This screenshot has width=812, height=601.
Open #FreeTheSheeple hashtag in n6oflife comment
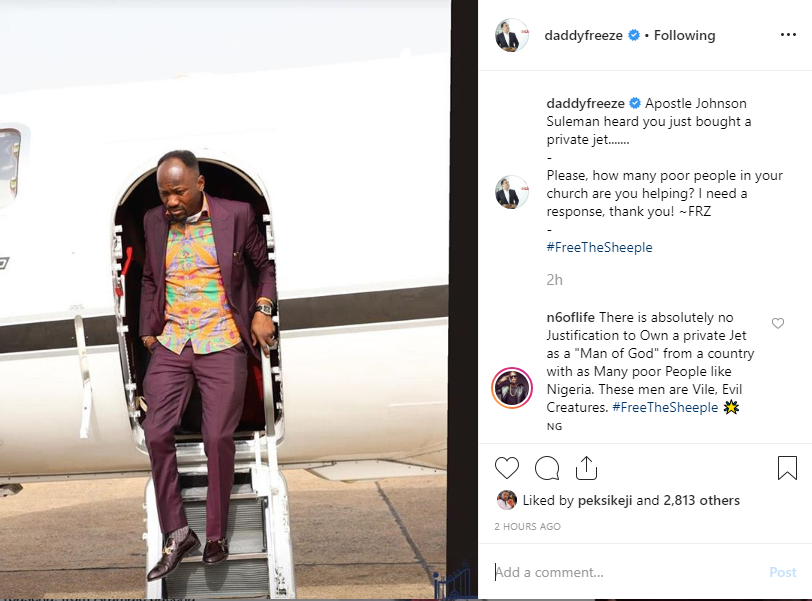(x=665, y=407)
